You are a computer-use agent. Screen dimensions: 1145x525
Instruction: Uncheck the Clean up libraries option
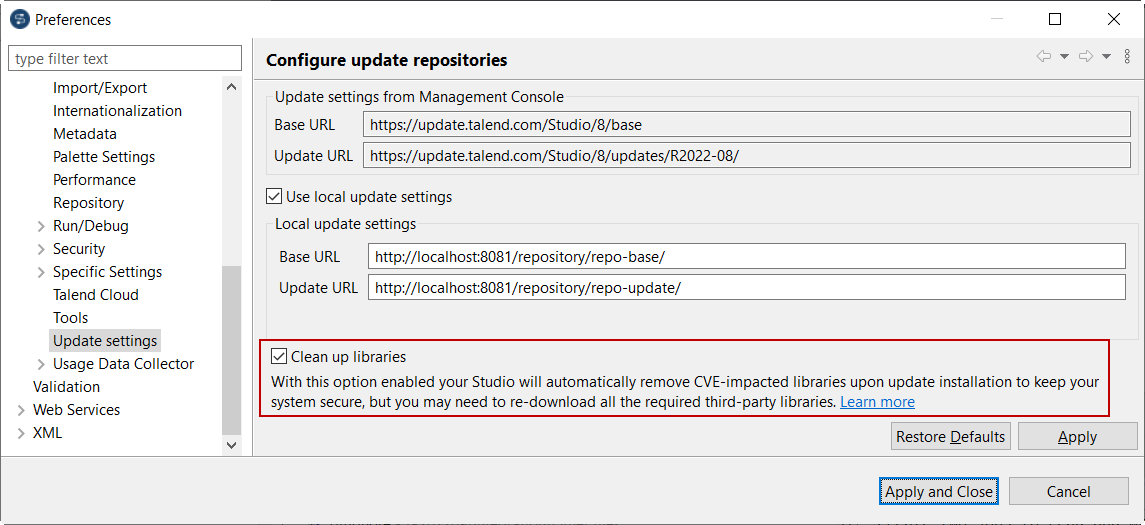[279, 357]
